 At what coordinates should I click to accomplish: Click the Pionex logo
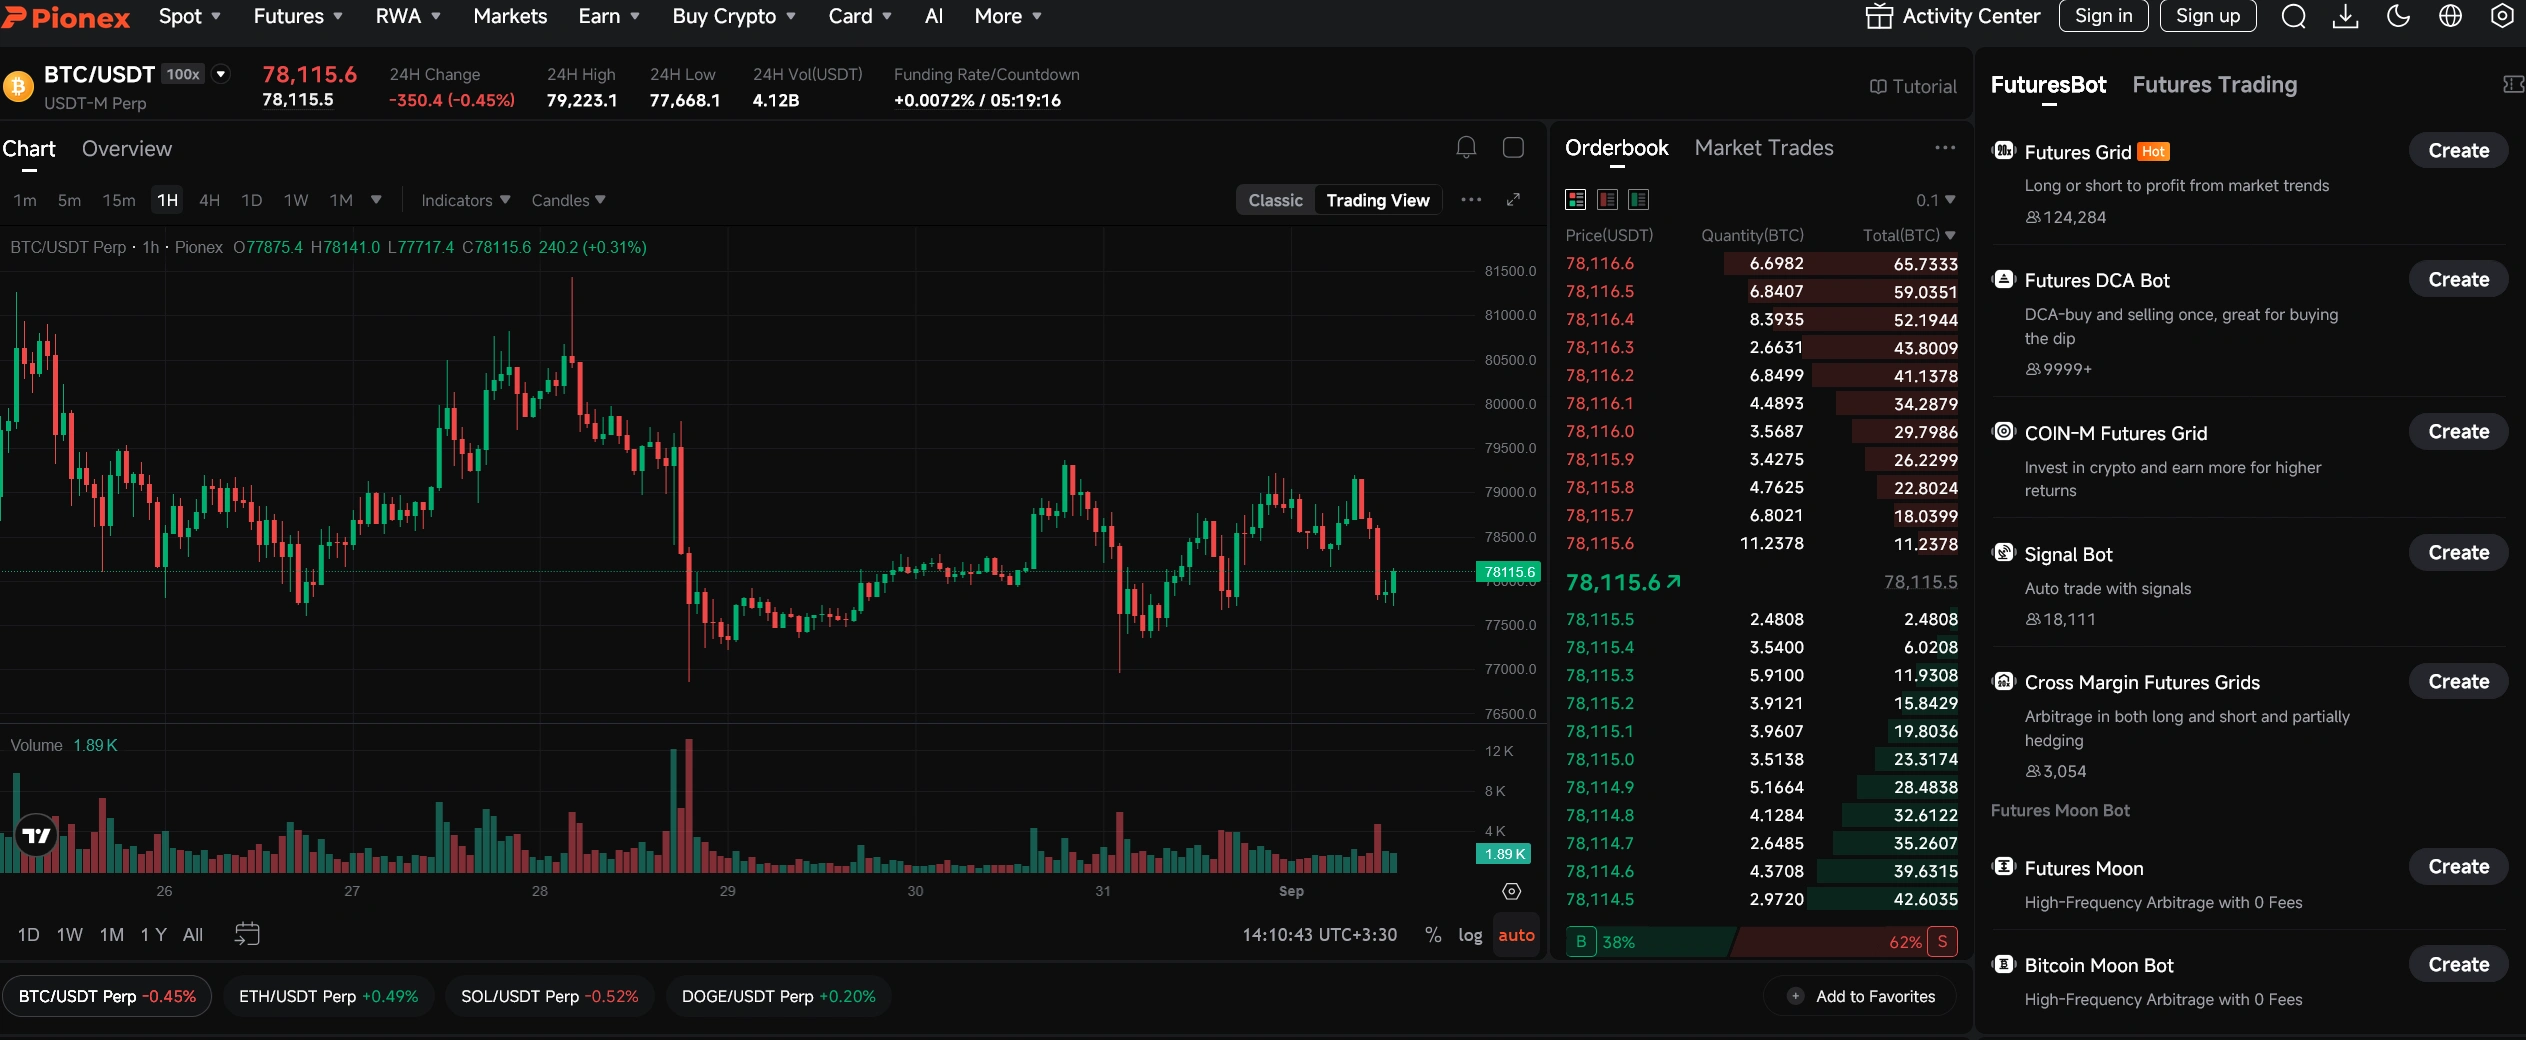[x=66, y=17]
